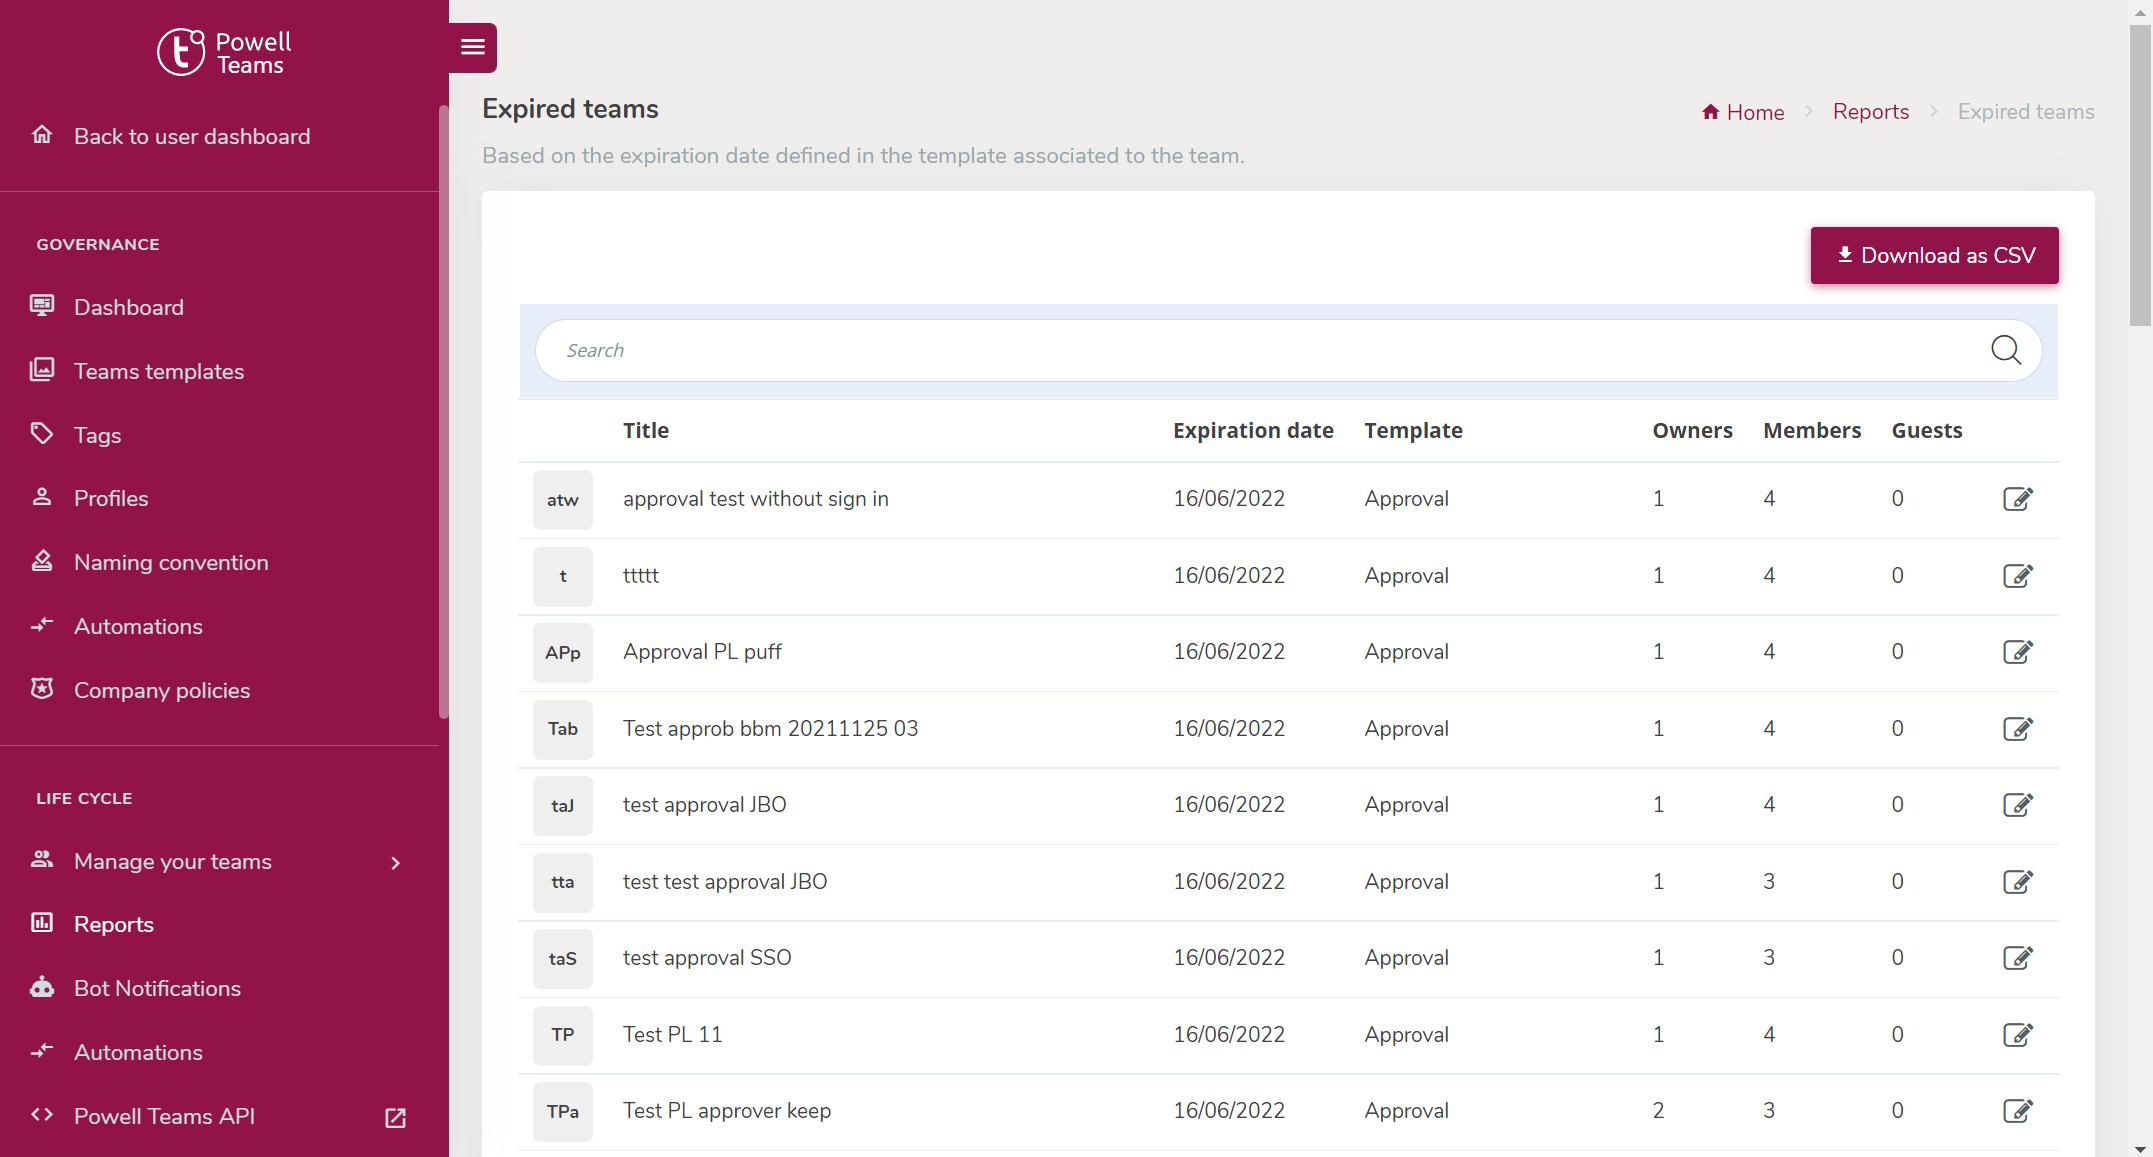2153x1157 pixels.
Task: Open edit for 'Test PL approver keep'
Action: click(x=2018, y=1111)
